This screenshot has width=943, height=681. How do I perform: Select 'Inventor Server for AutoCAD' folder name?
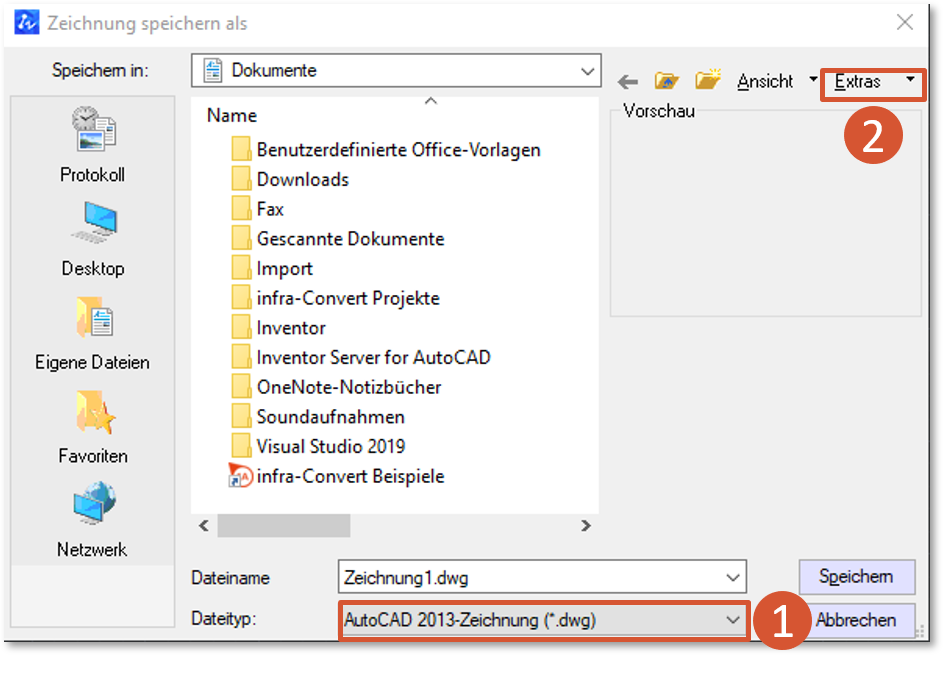[x=373, y=357]
